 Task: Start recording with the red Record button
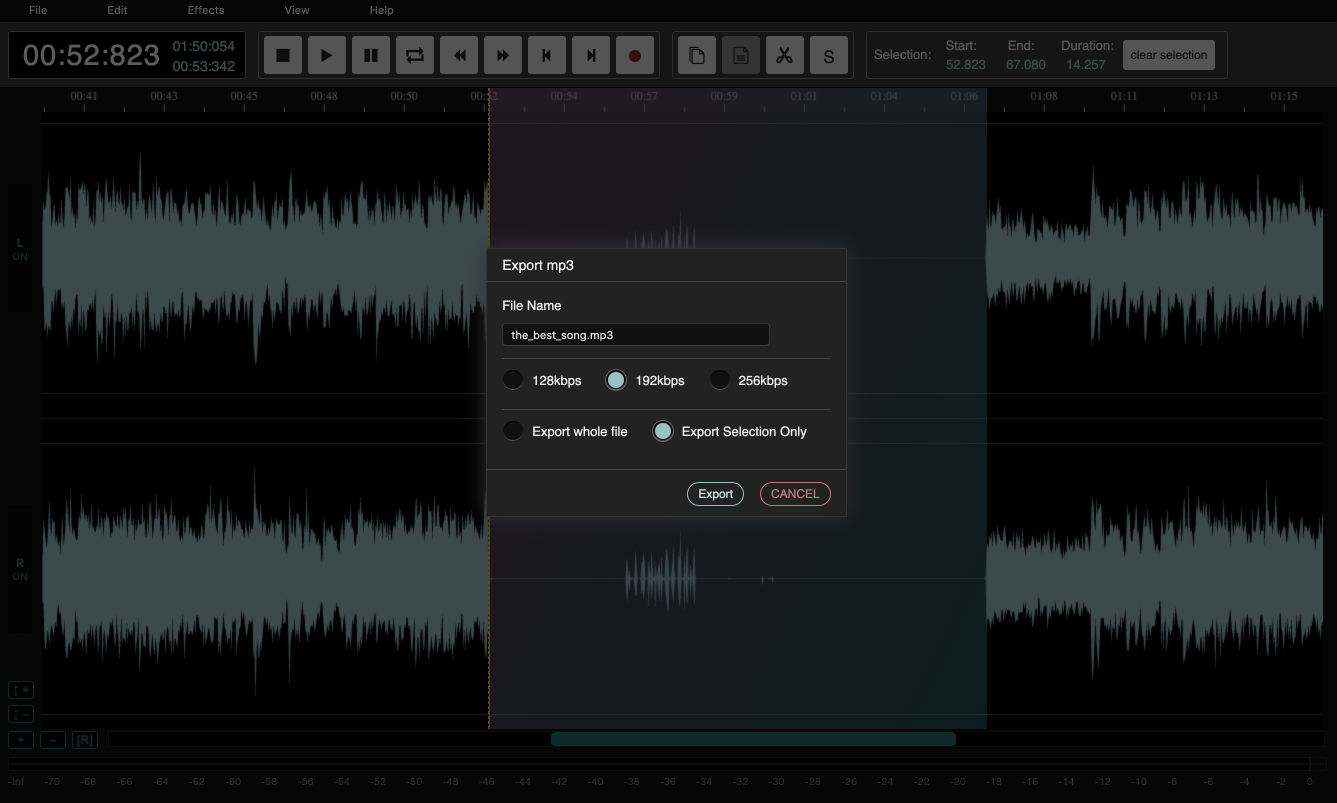(634, 55)
